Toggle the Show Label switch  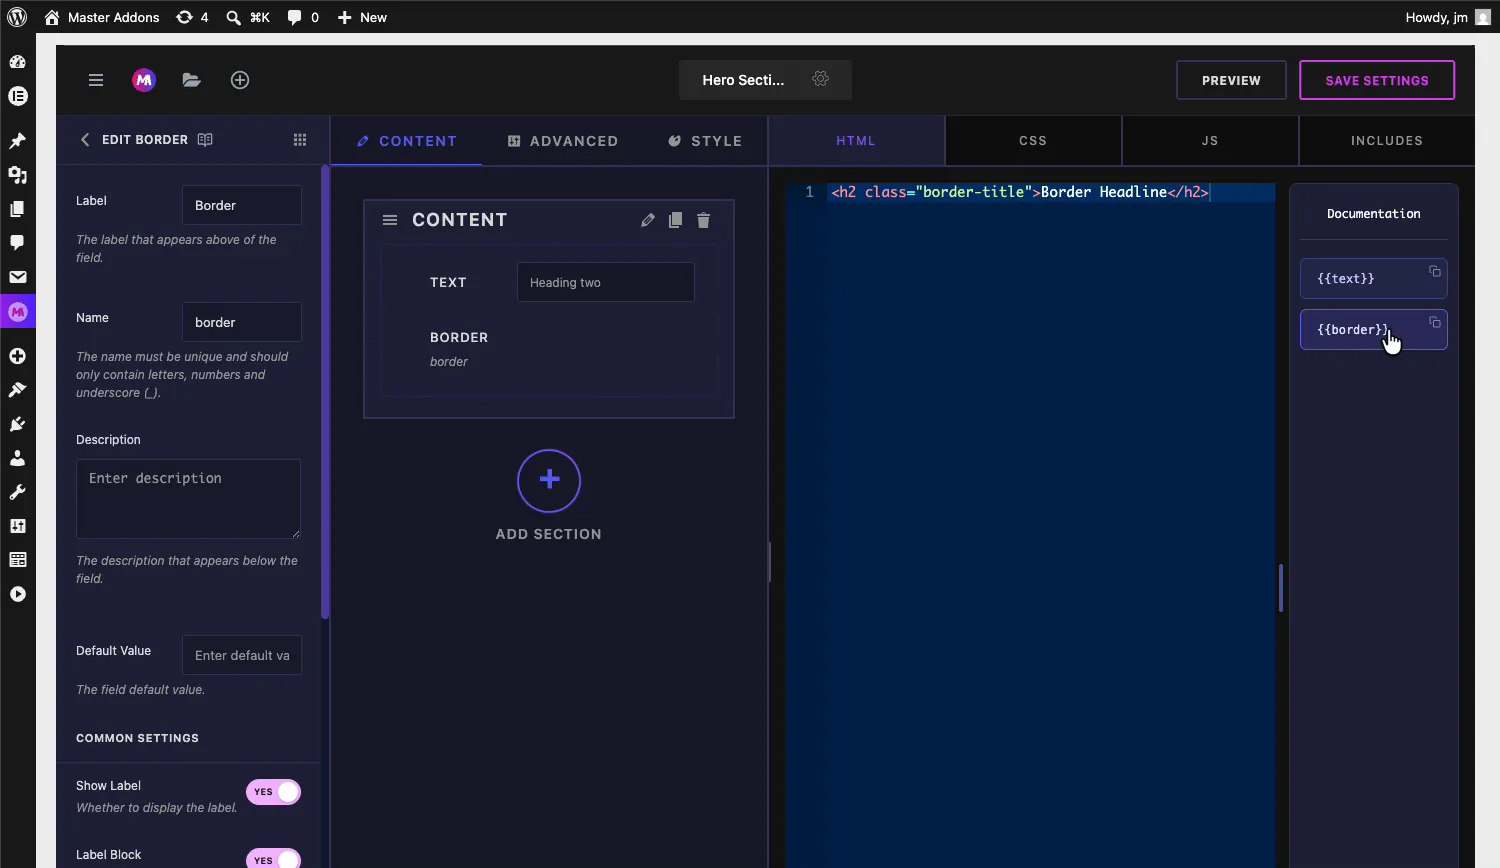[273, 792]
